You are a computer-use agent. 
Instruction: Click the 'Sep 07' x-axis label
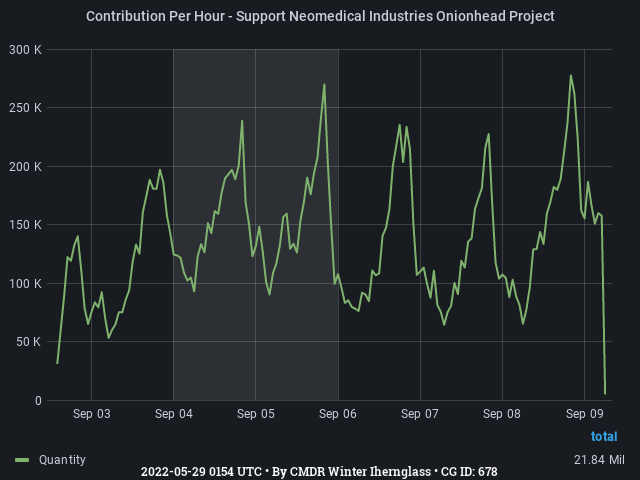[x=420, y=414]
